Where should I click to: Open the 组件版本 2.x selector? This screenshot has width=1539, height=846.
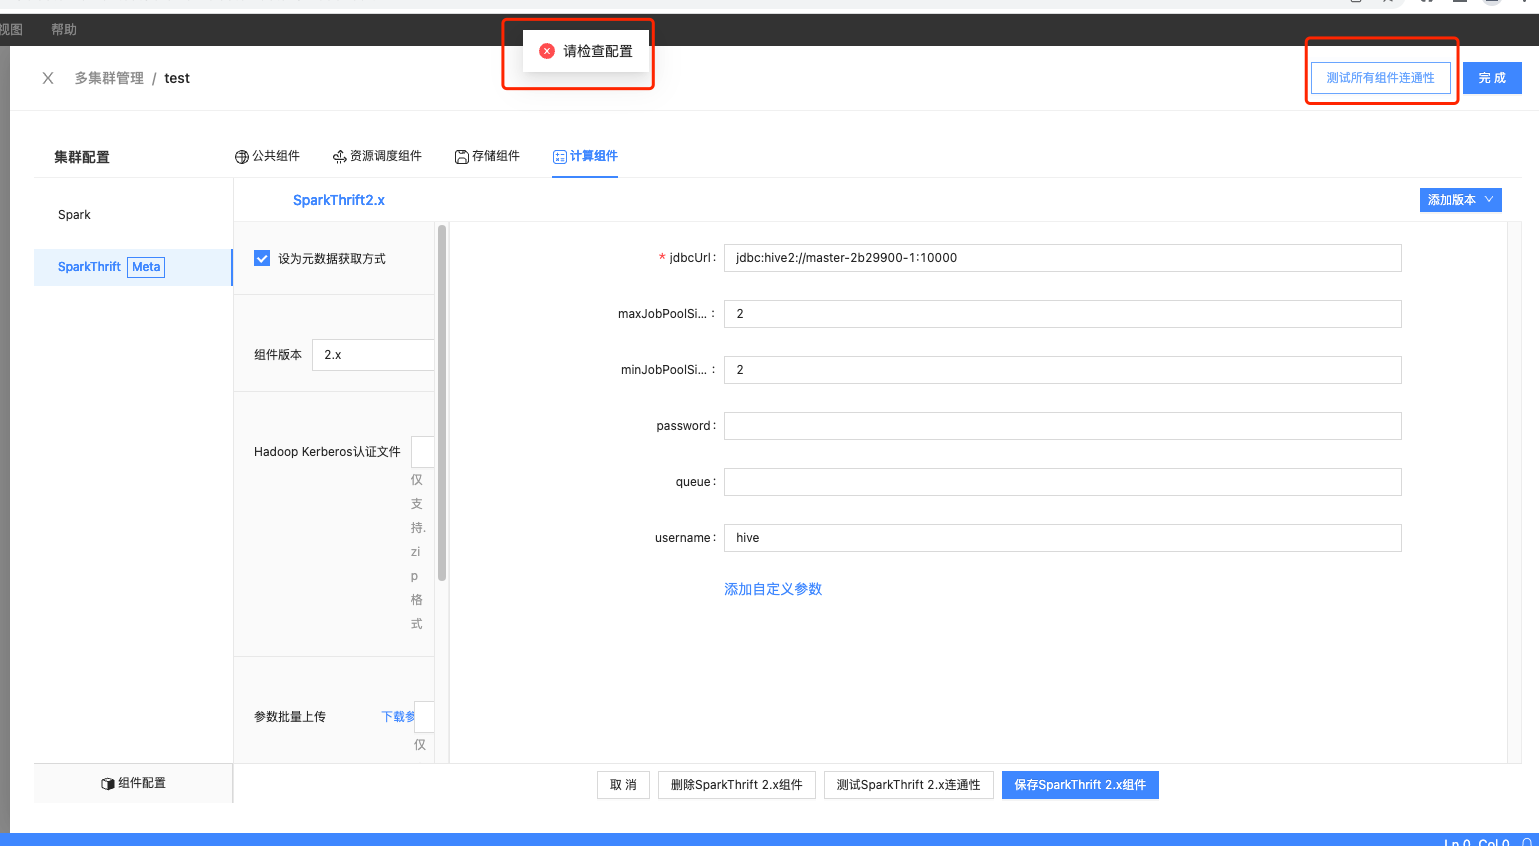(374, 355)
